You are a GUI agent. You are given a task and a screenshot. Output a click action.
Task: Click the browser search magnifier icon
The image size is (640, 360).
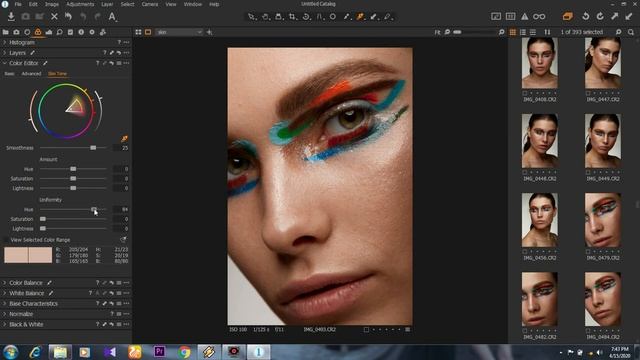point(631,32)
